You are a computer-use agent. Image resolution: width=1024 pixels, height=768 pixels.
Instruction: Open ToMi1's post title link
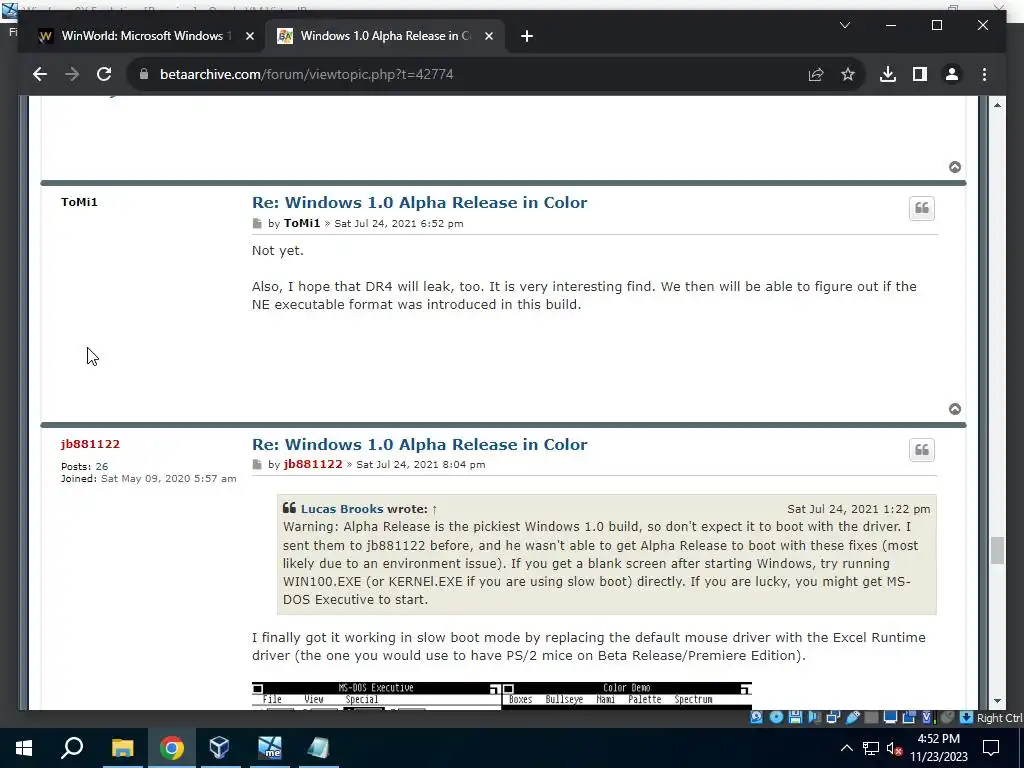coord(419,202)
